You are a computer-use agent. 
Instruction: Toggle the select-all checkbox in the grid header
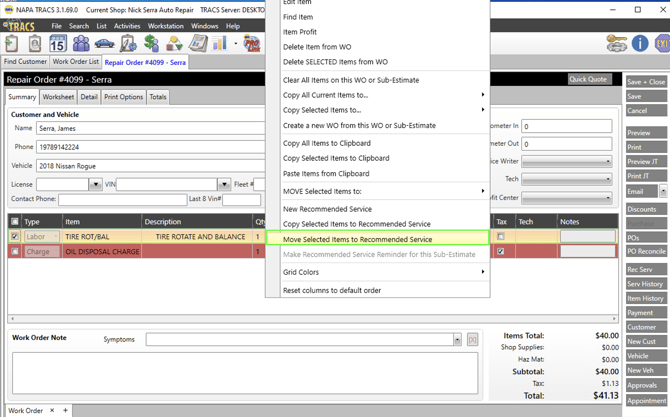coord(15,221)
